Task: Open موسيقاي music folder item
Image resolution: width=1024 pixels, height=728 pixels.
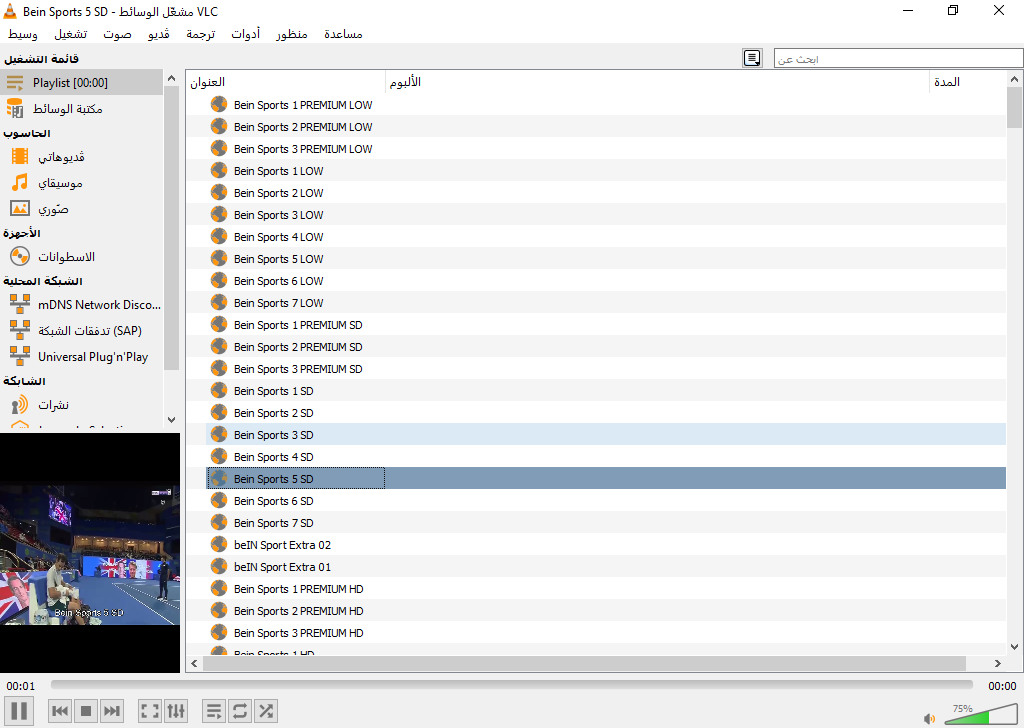Action: [x=81, y=183]
